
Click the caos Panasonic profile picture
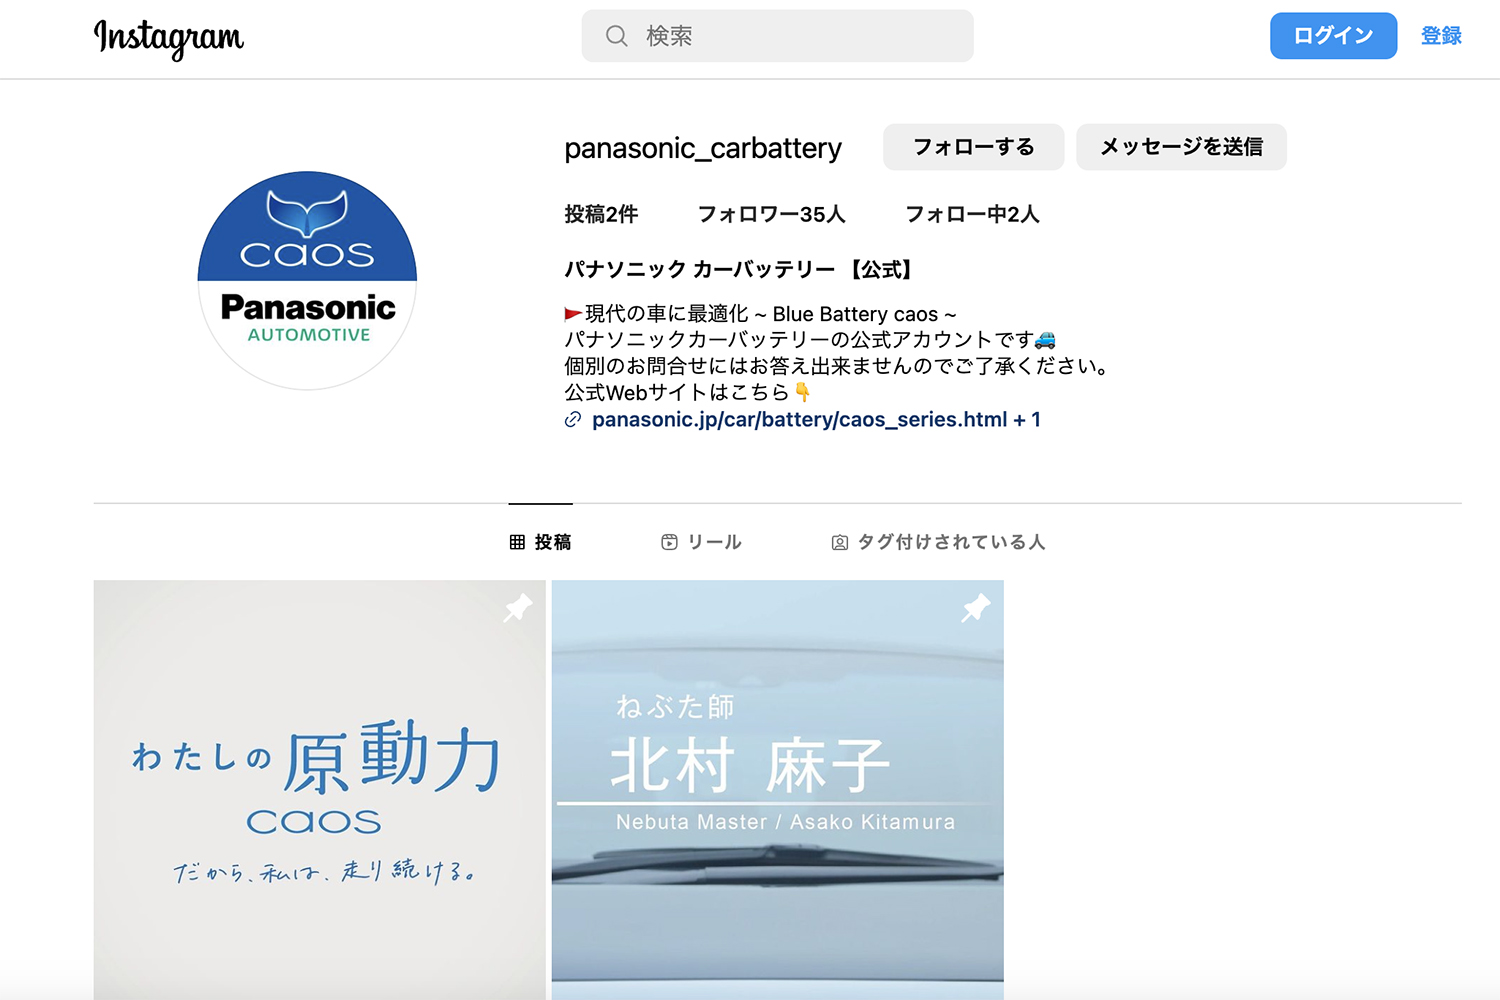pos(307,280)
